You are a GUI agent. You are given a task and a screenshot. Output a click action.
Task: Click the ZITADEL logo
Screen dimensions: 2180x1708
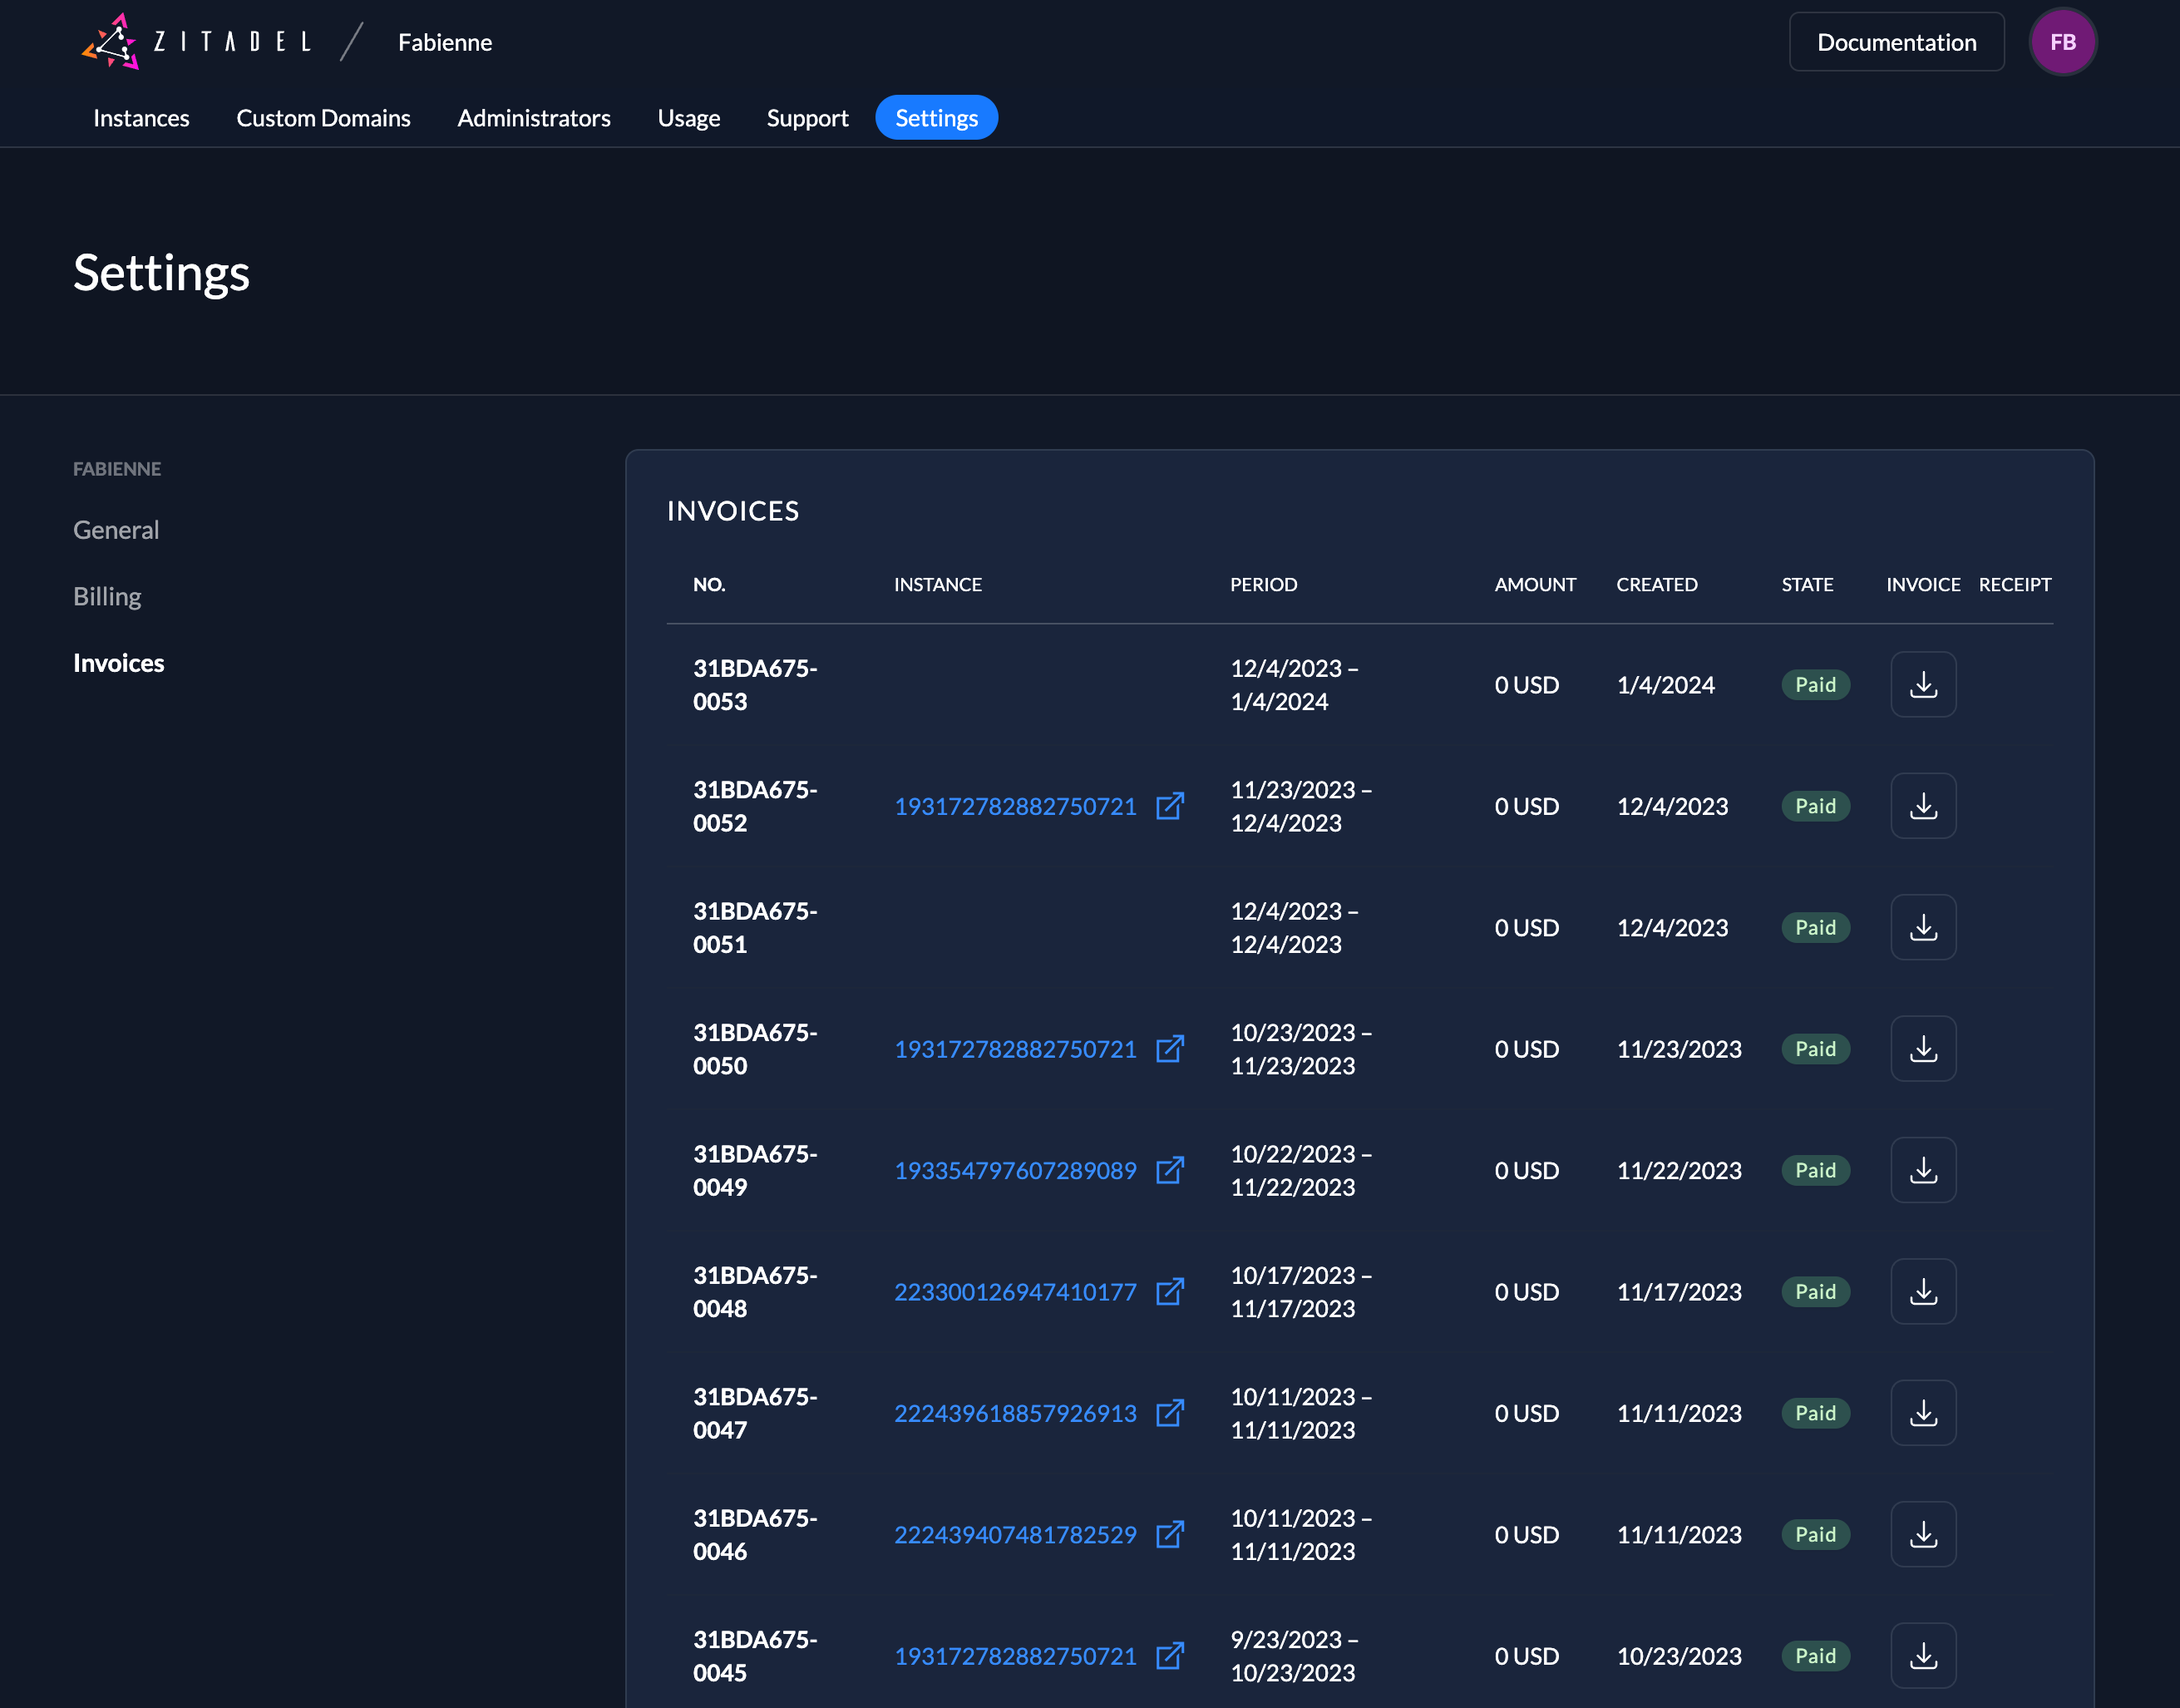point(196,42)
